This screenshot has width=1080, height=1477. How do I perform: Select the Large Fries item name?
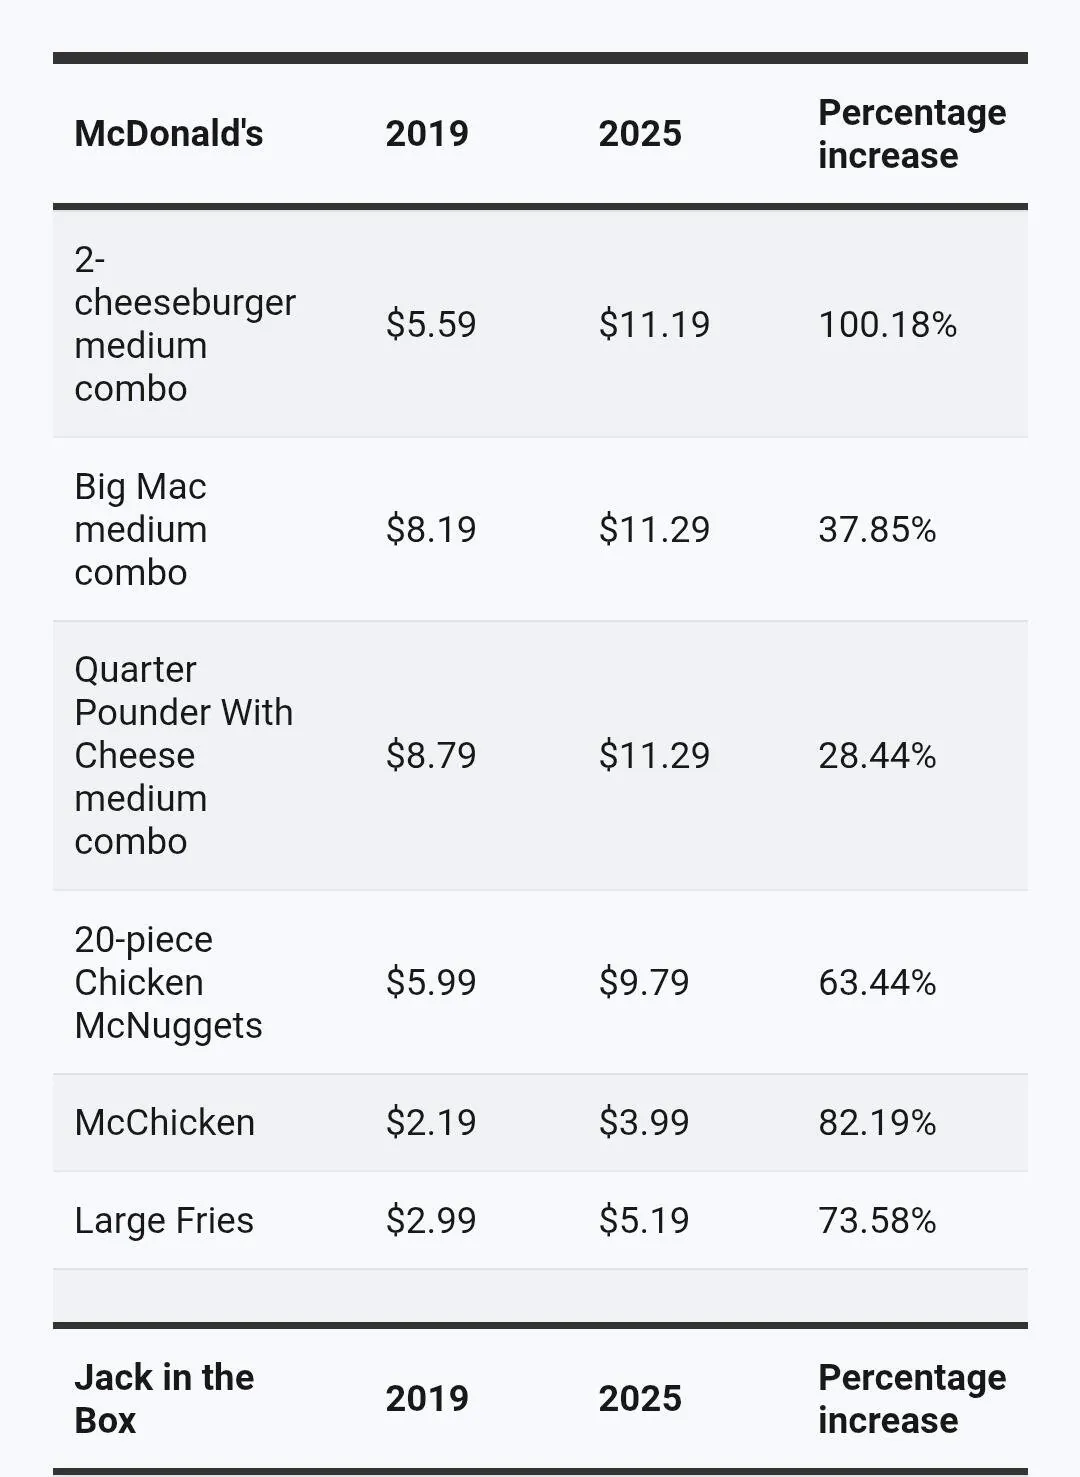coord(164,1220)
